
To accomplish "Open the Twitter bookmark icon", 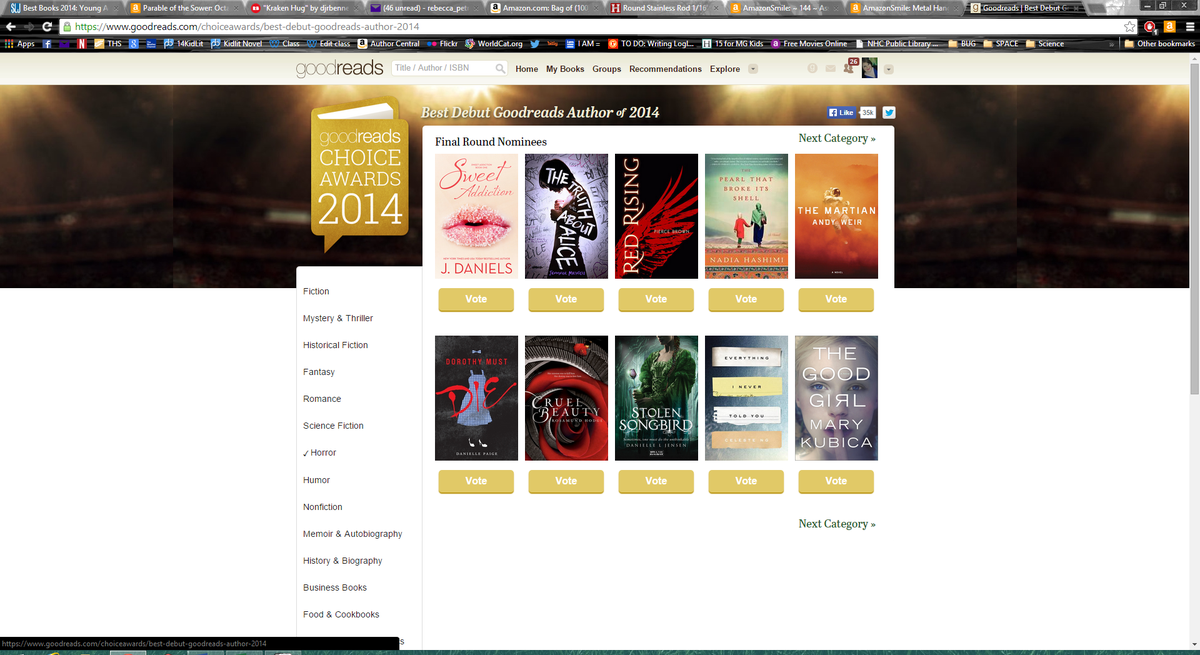I will click(536, 44).
